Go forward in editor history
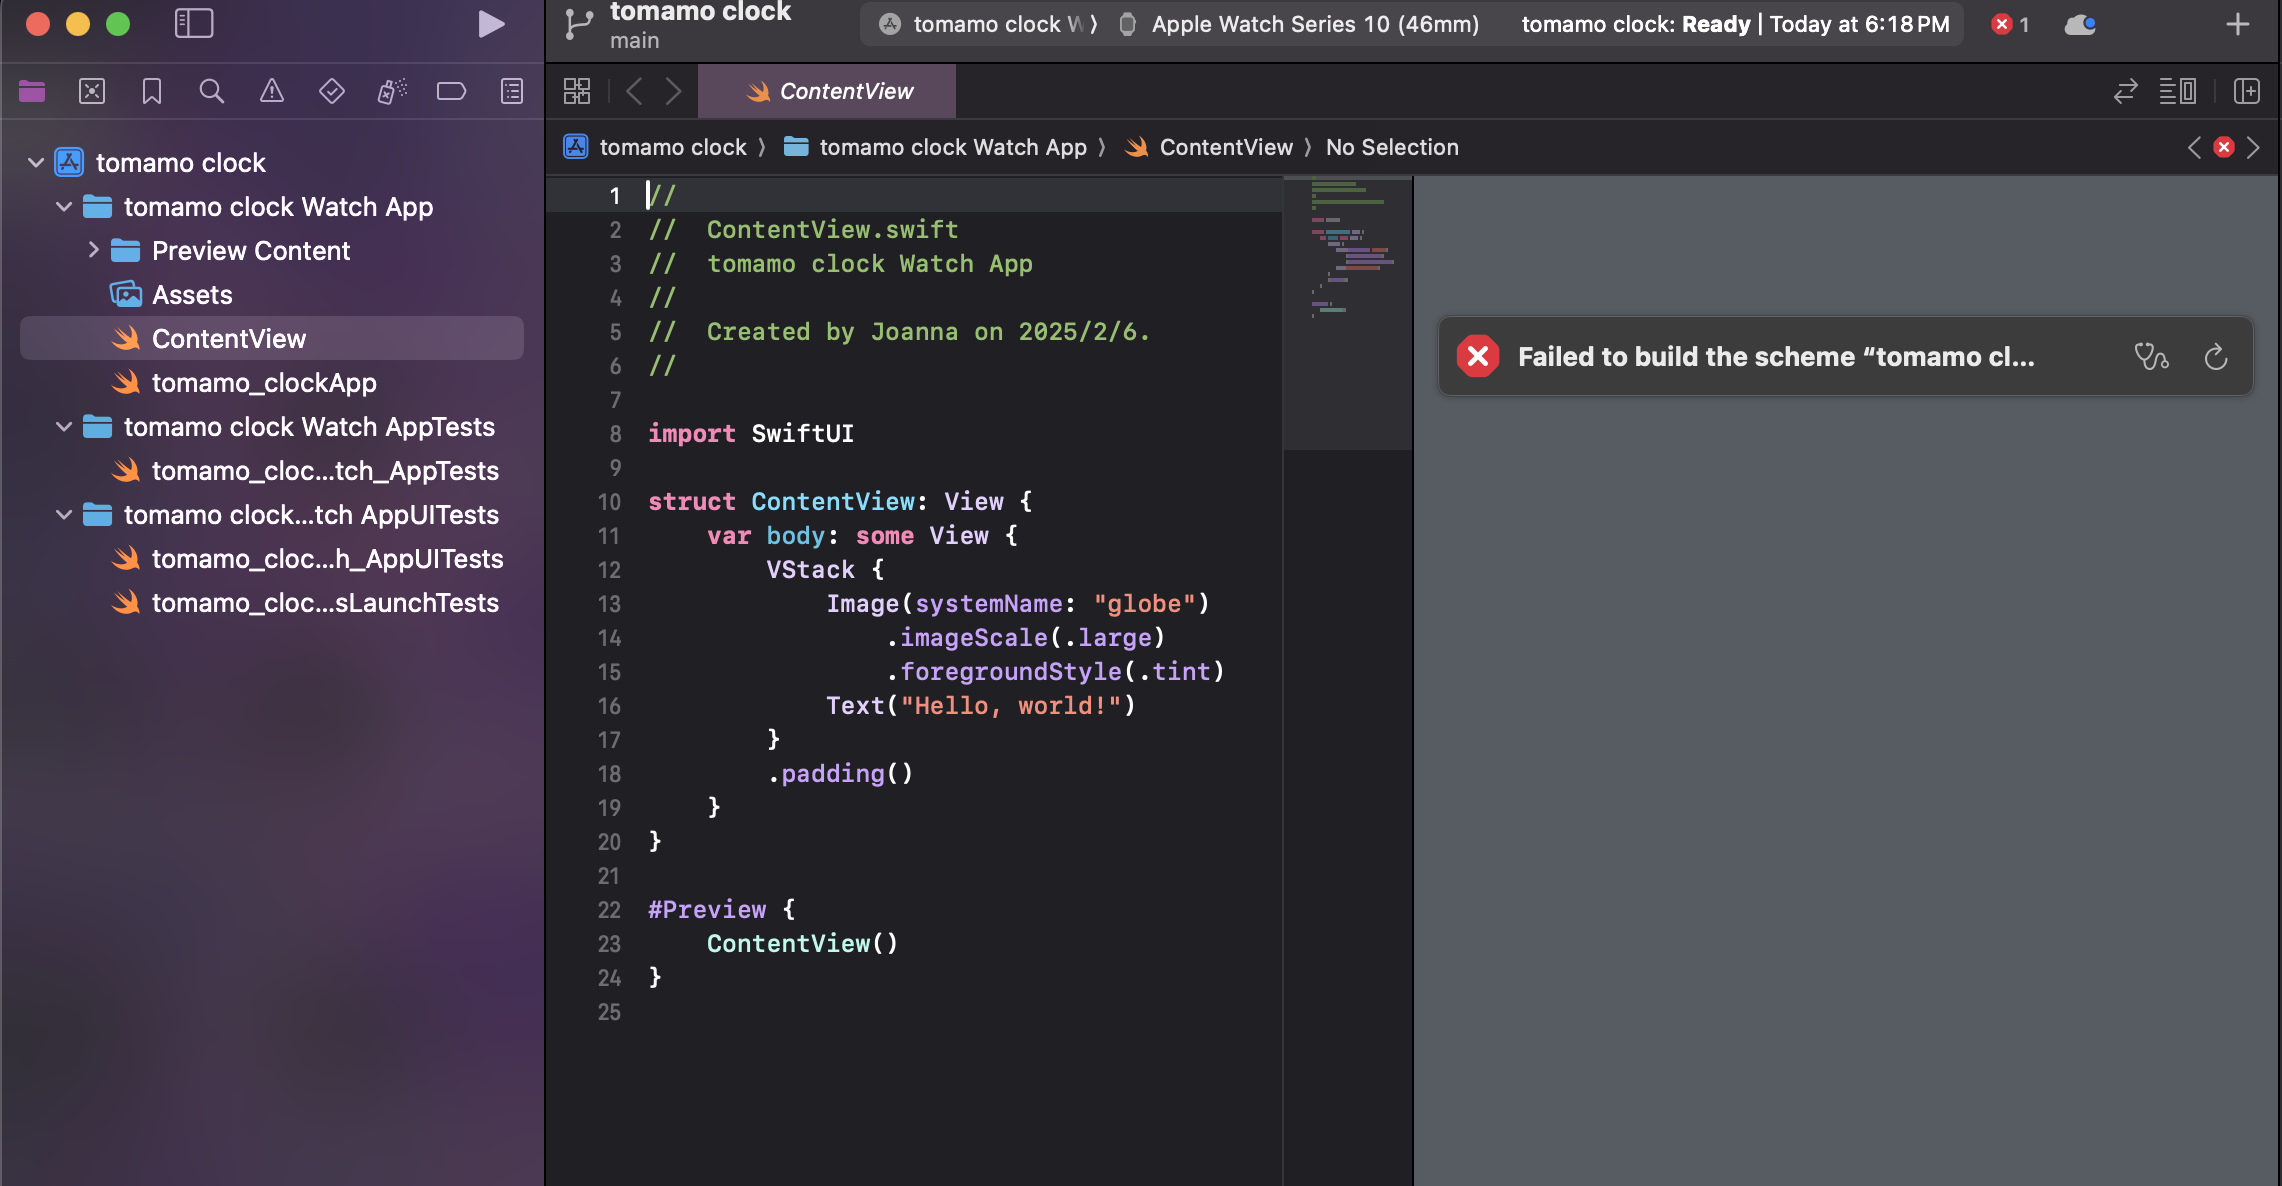The image size is (2282, 1186). tap(674, 91)
